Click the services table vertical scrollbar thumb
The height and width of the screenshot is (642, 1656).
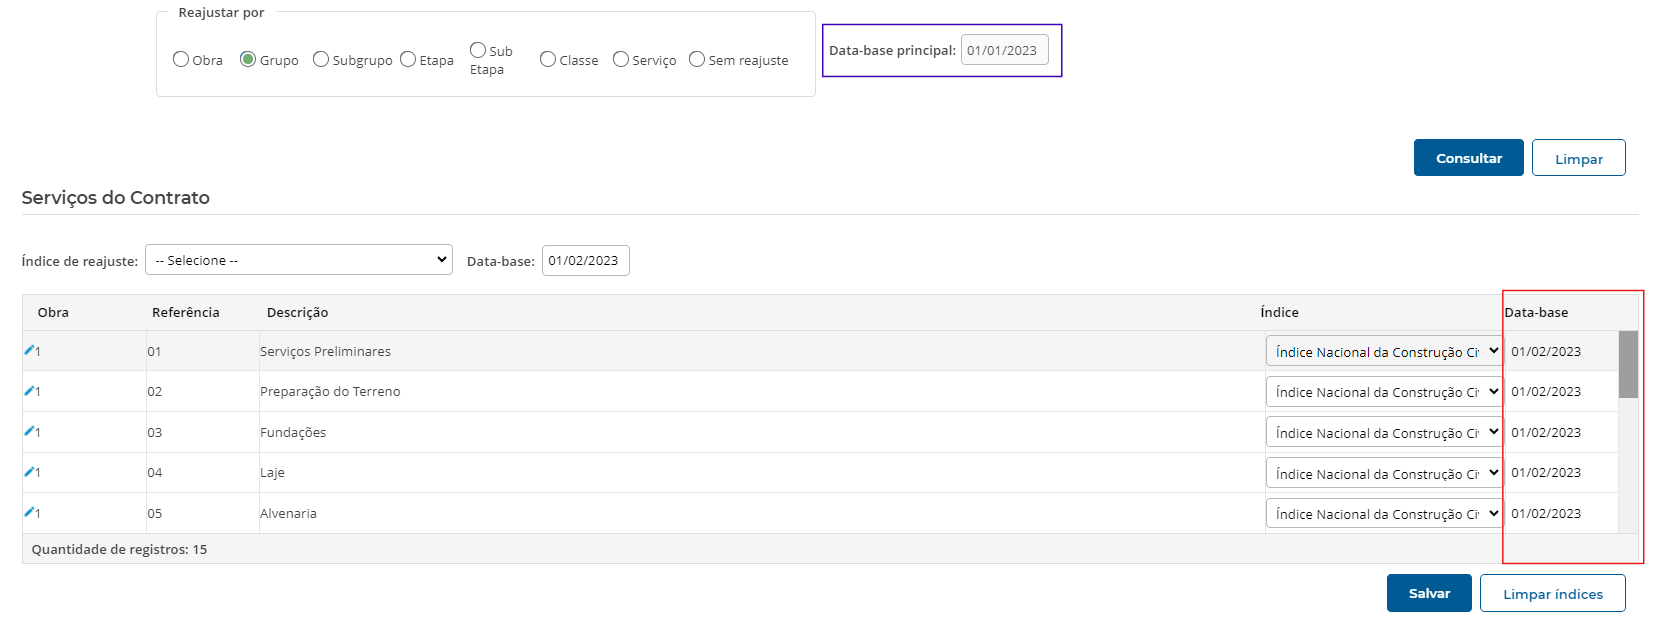click(1628, 365)
